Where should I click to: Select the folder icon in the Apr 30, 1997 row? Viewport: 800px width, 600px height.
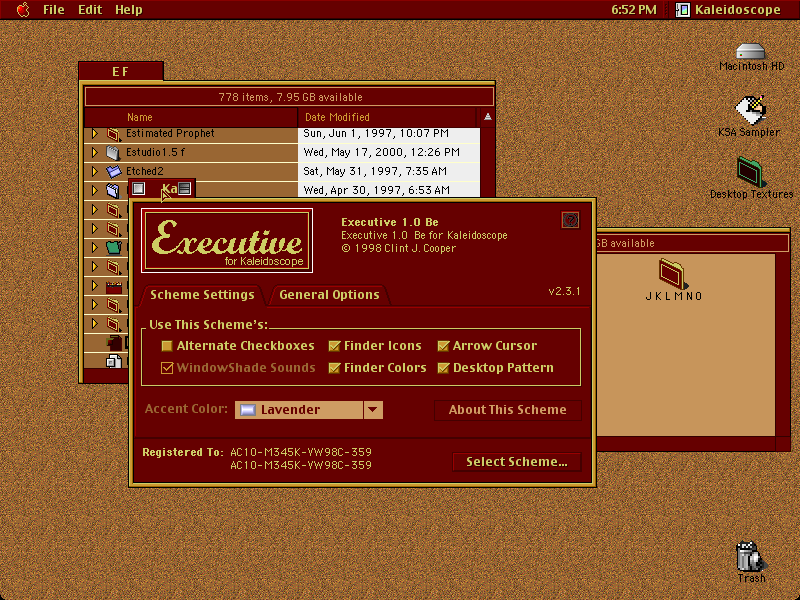point(113,191)
